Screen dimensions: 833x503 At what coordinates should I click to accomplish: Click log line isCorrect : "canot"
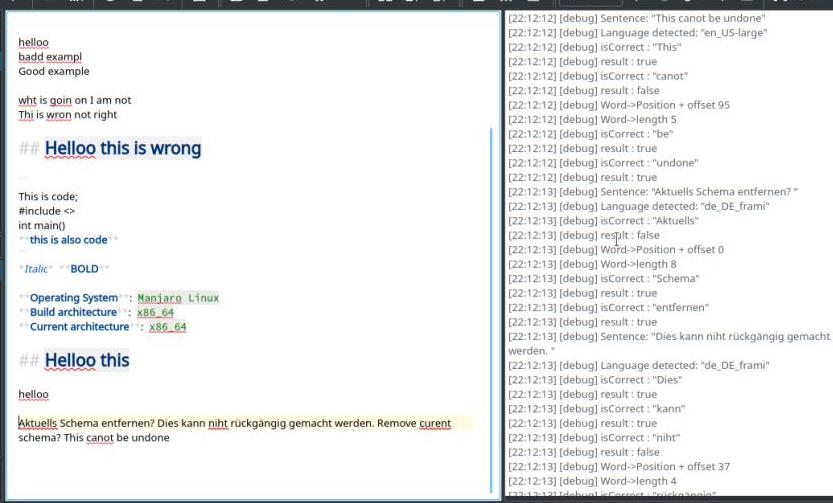(598, 76)
